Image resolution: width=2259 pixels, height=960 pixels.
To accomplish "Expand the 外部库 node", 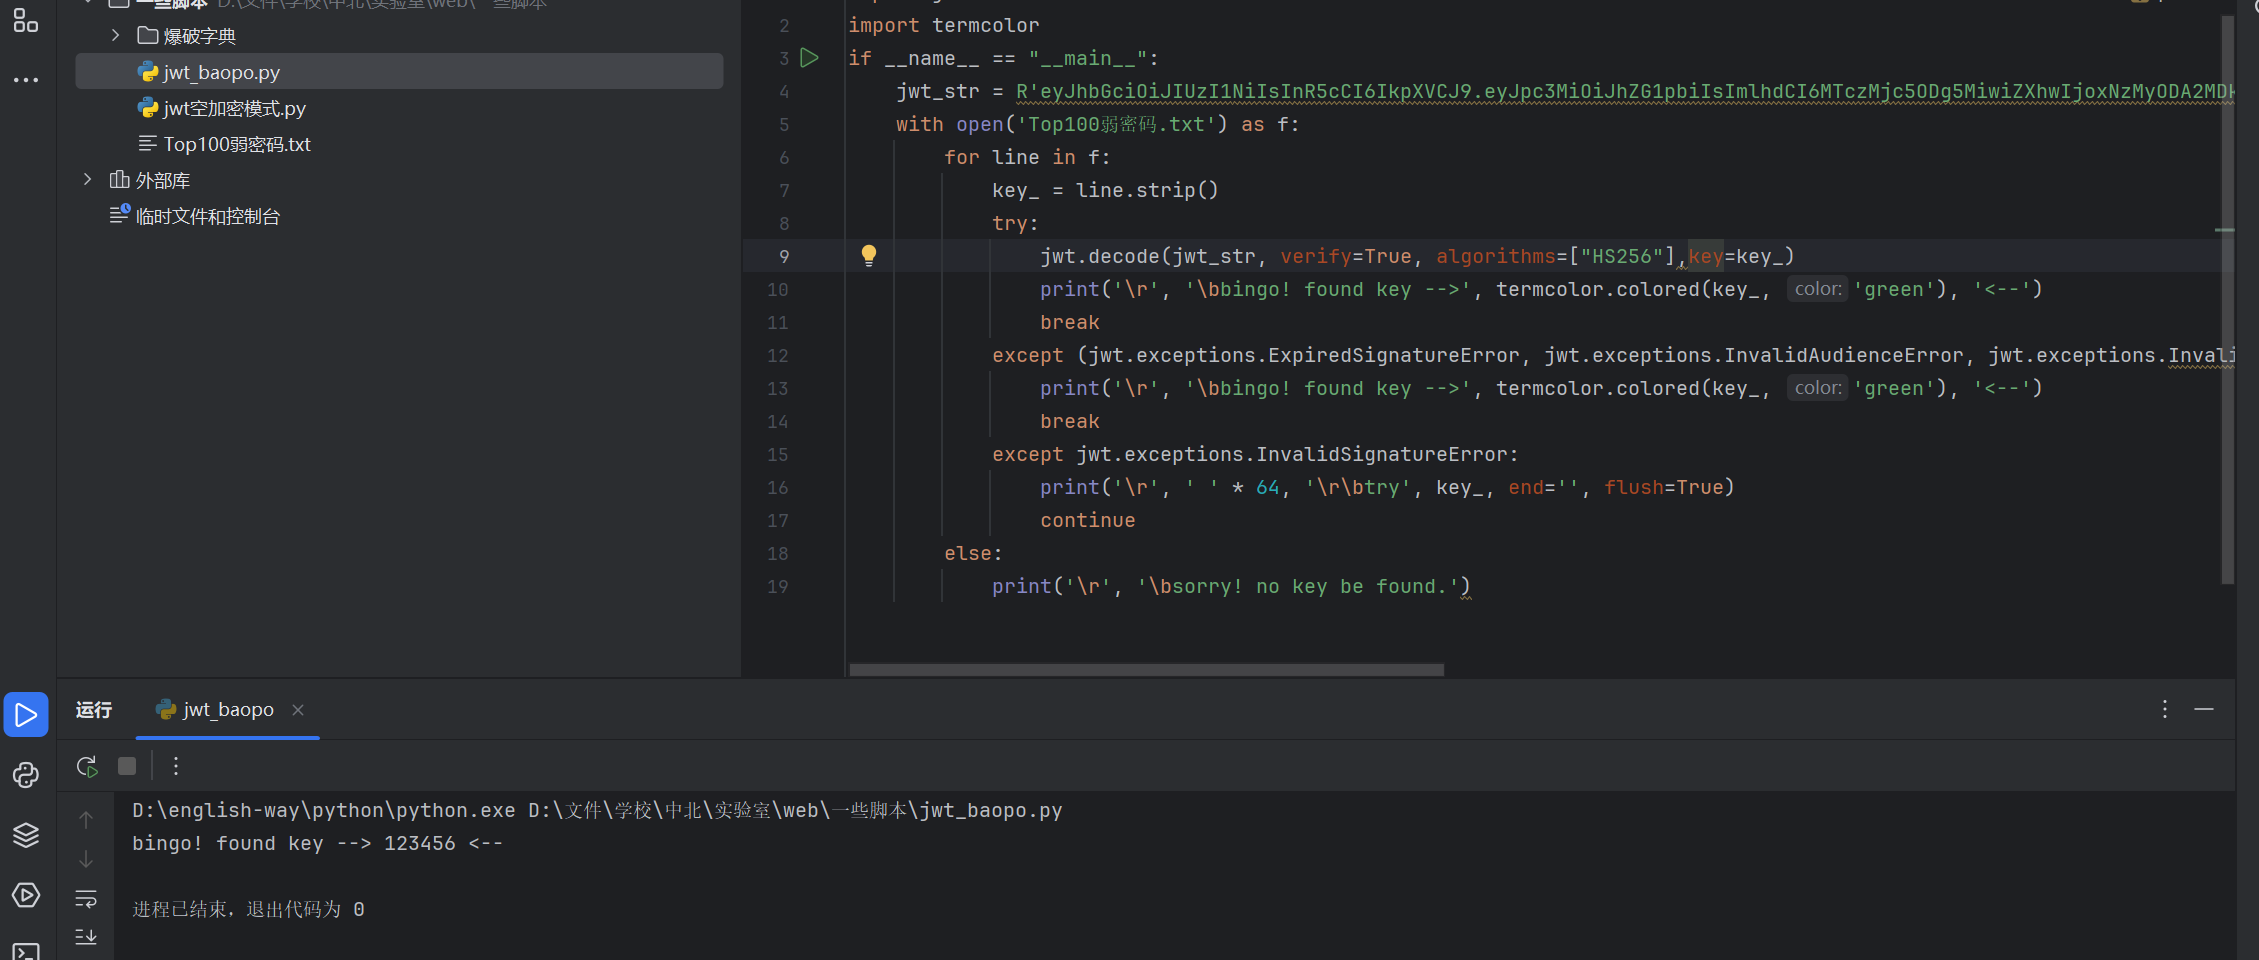I will click(x=87, y=180).
